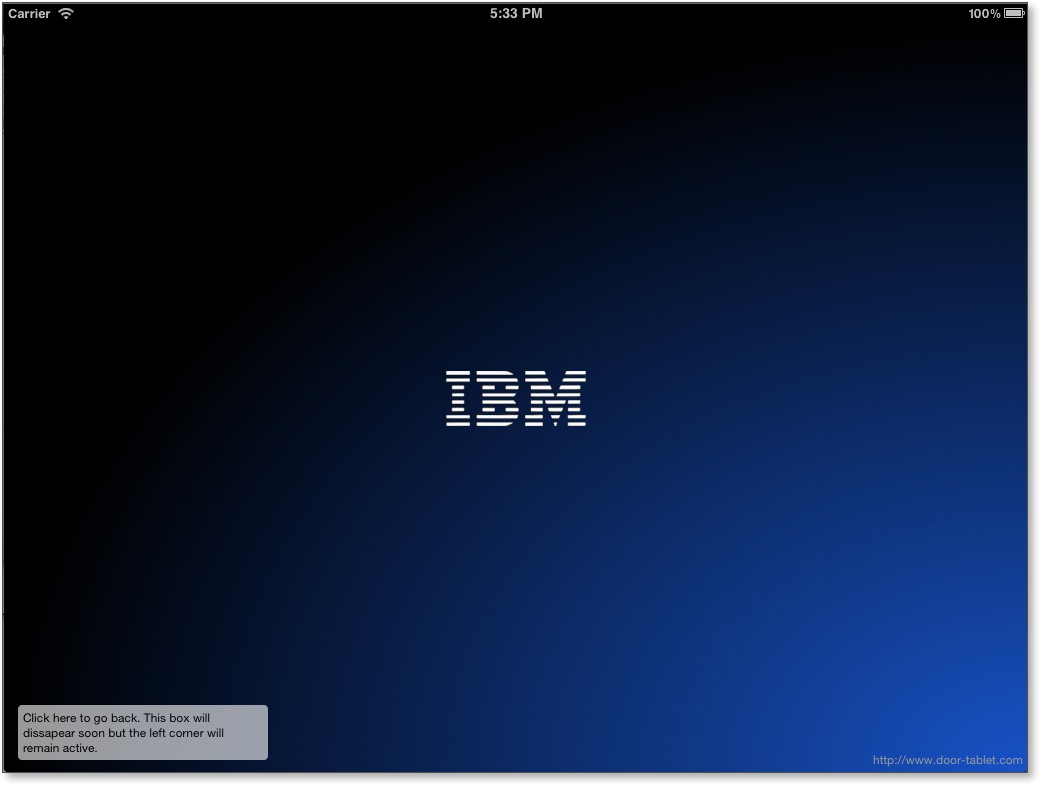
Task: Click the 100% battery percentage text
Action: point(984,13)
